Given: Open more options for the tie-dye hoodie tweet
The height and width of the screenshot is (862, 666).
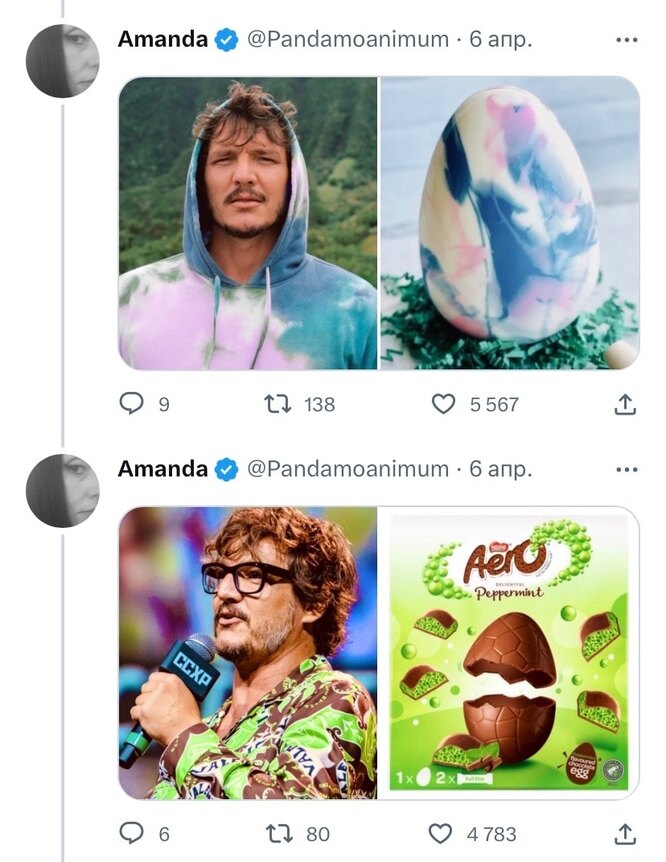Looking at the screenshot, I should tap(626, 40).
